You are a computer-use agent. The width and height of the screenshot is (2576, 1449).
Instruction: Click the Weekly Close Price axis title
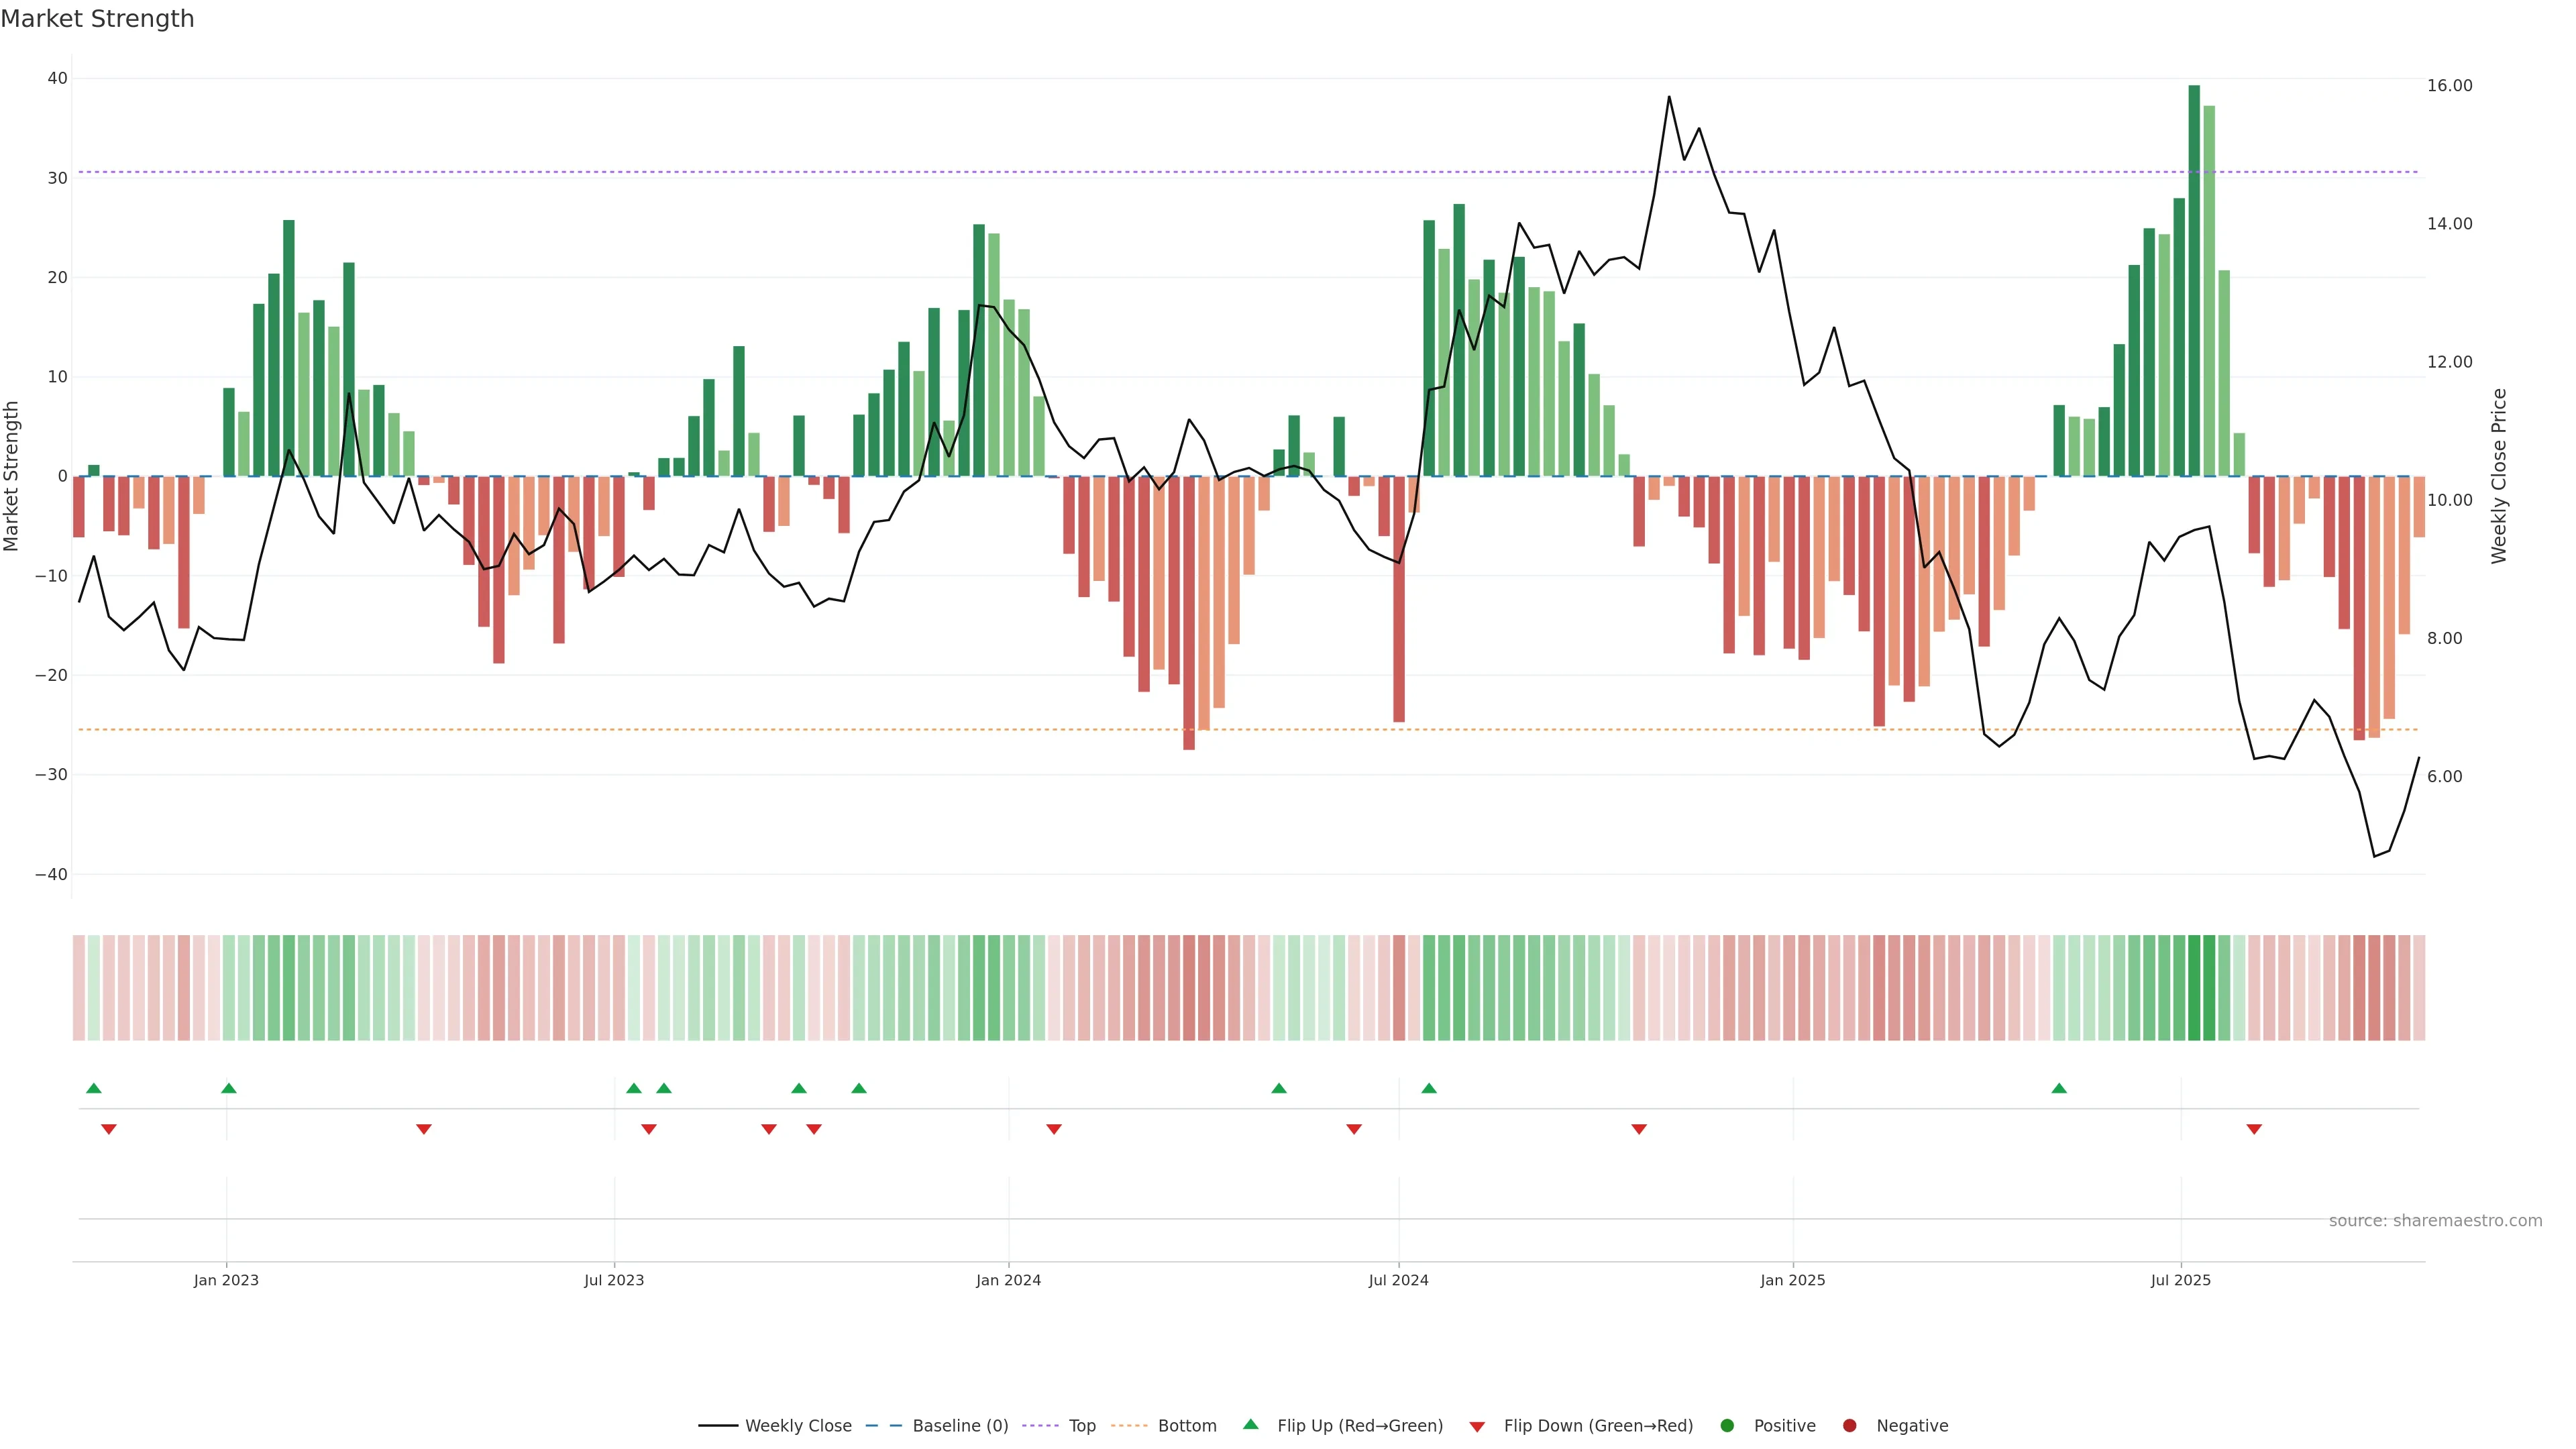point(2499,476)
